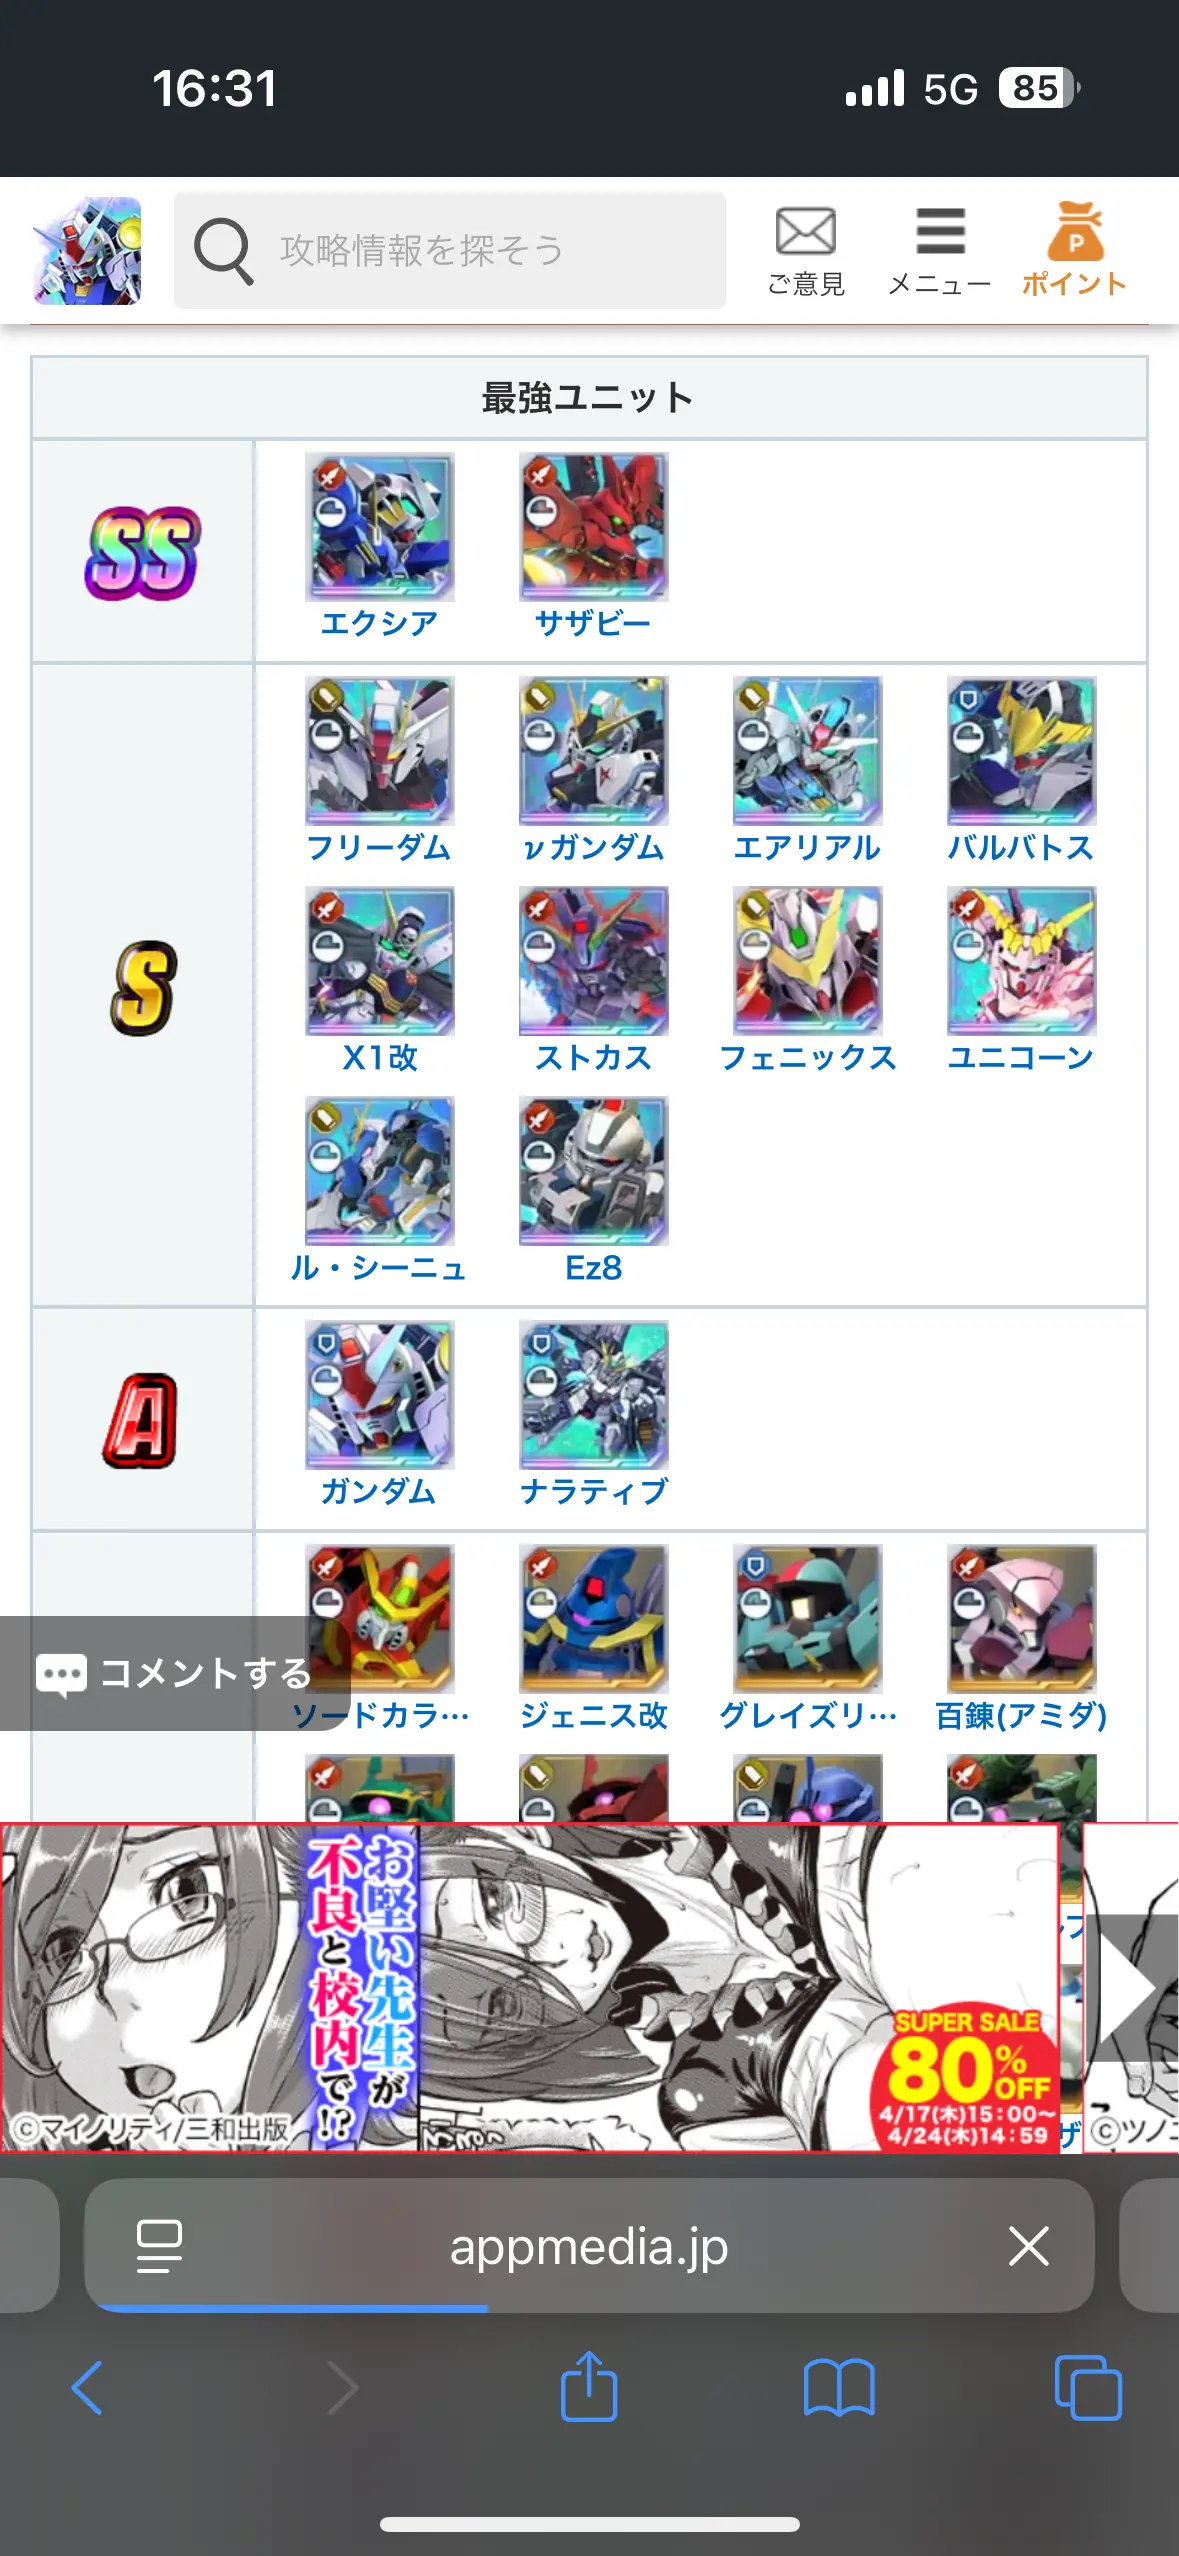Focus the 攻略情報を探そう search field
Viewport: 1179px width, 2556px height.
pyautogui.click(x=450, y=250)
